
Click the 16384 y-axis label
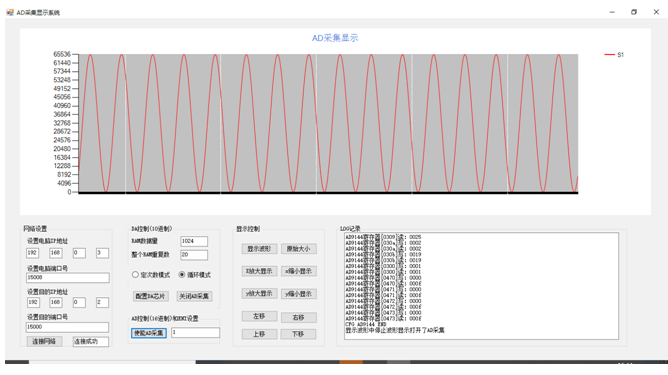tap(62, 157)
